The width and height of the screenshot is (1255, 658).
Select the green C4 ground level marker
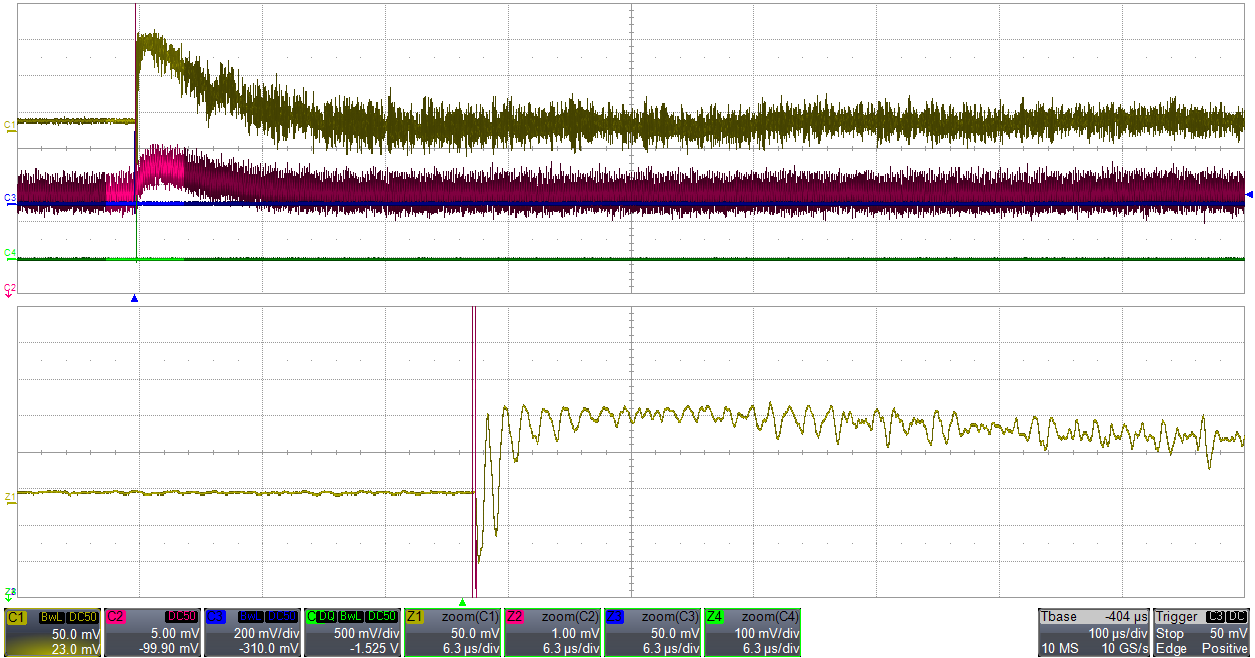point(9,255)
